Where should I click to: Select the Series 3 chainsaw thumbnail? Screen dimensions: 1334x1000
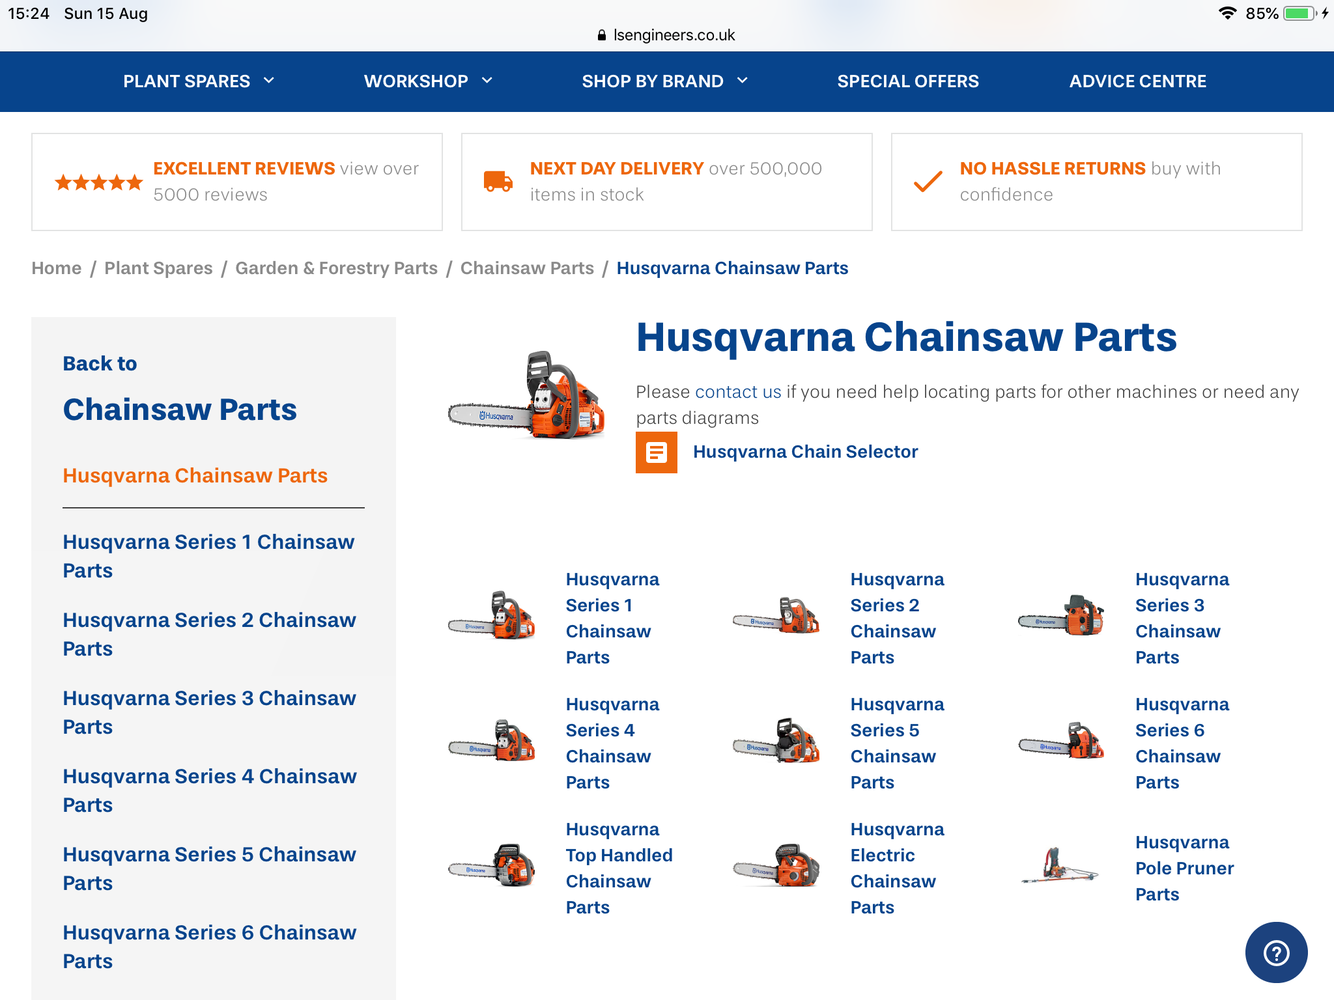click(x=1062, y=616)
